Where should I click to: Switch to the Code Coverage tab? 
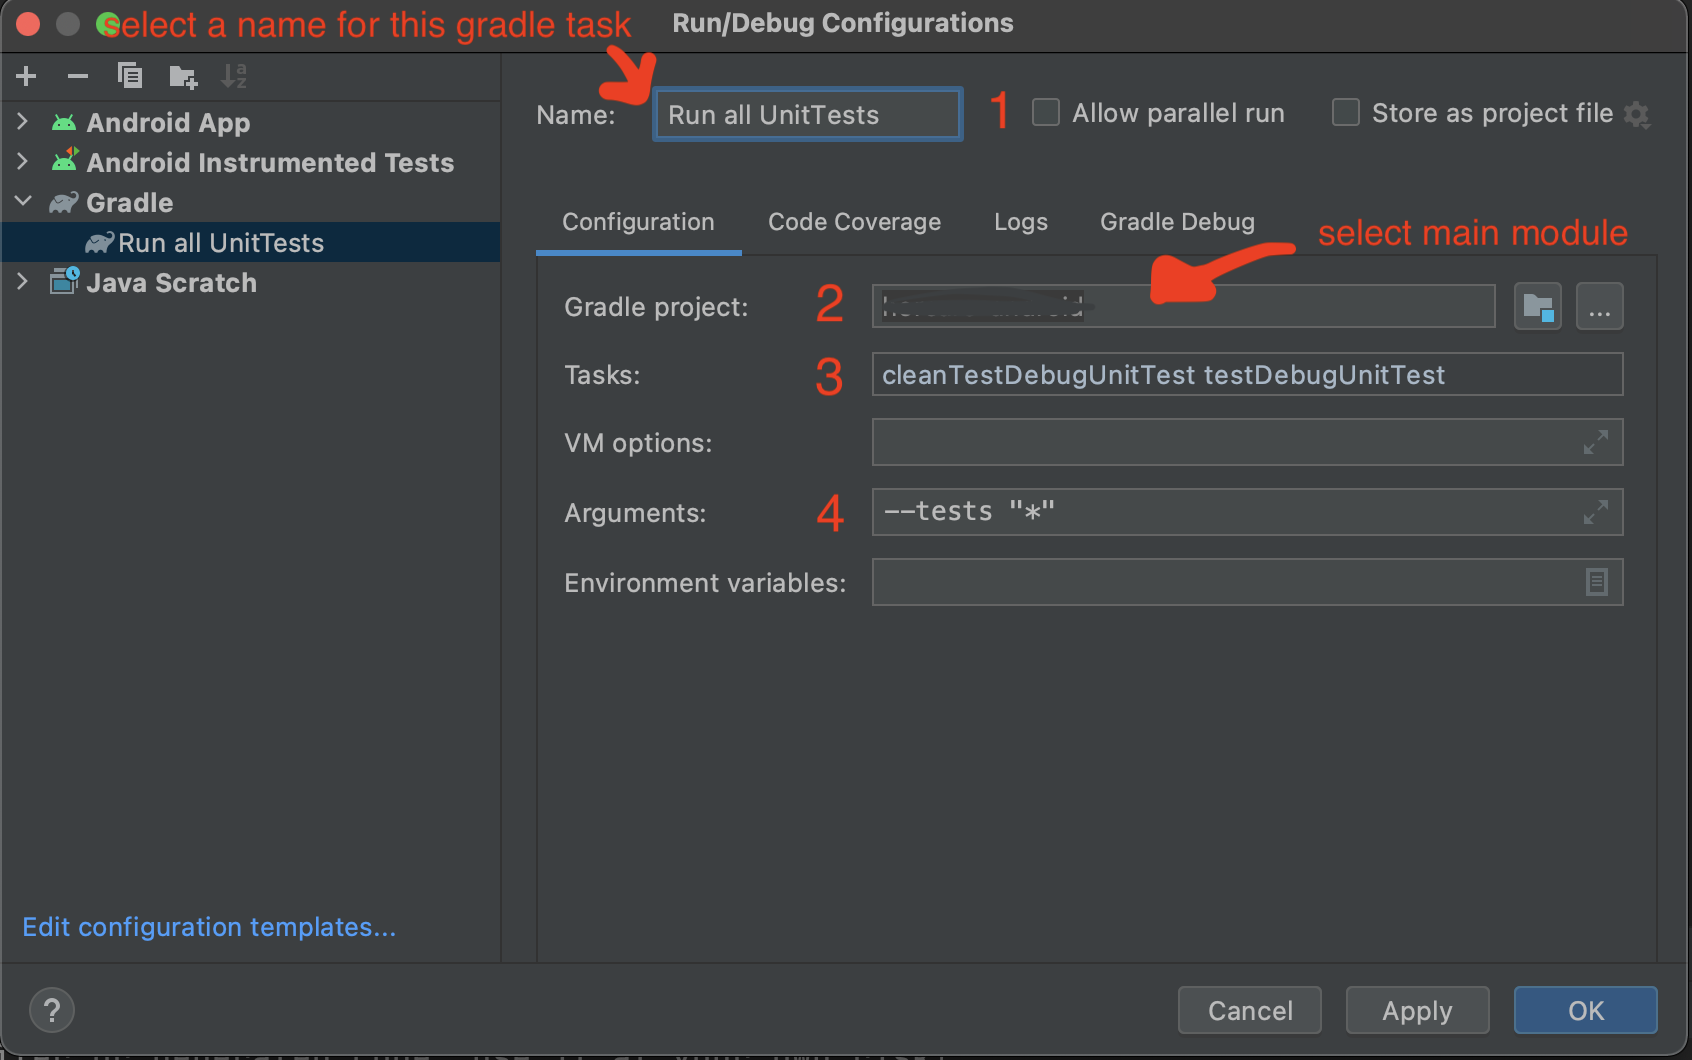coord(854,222)
